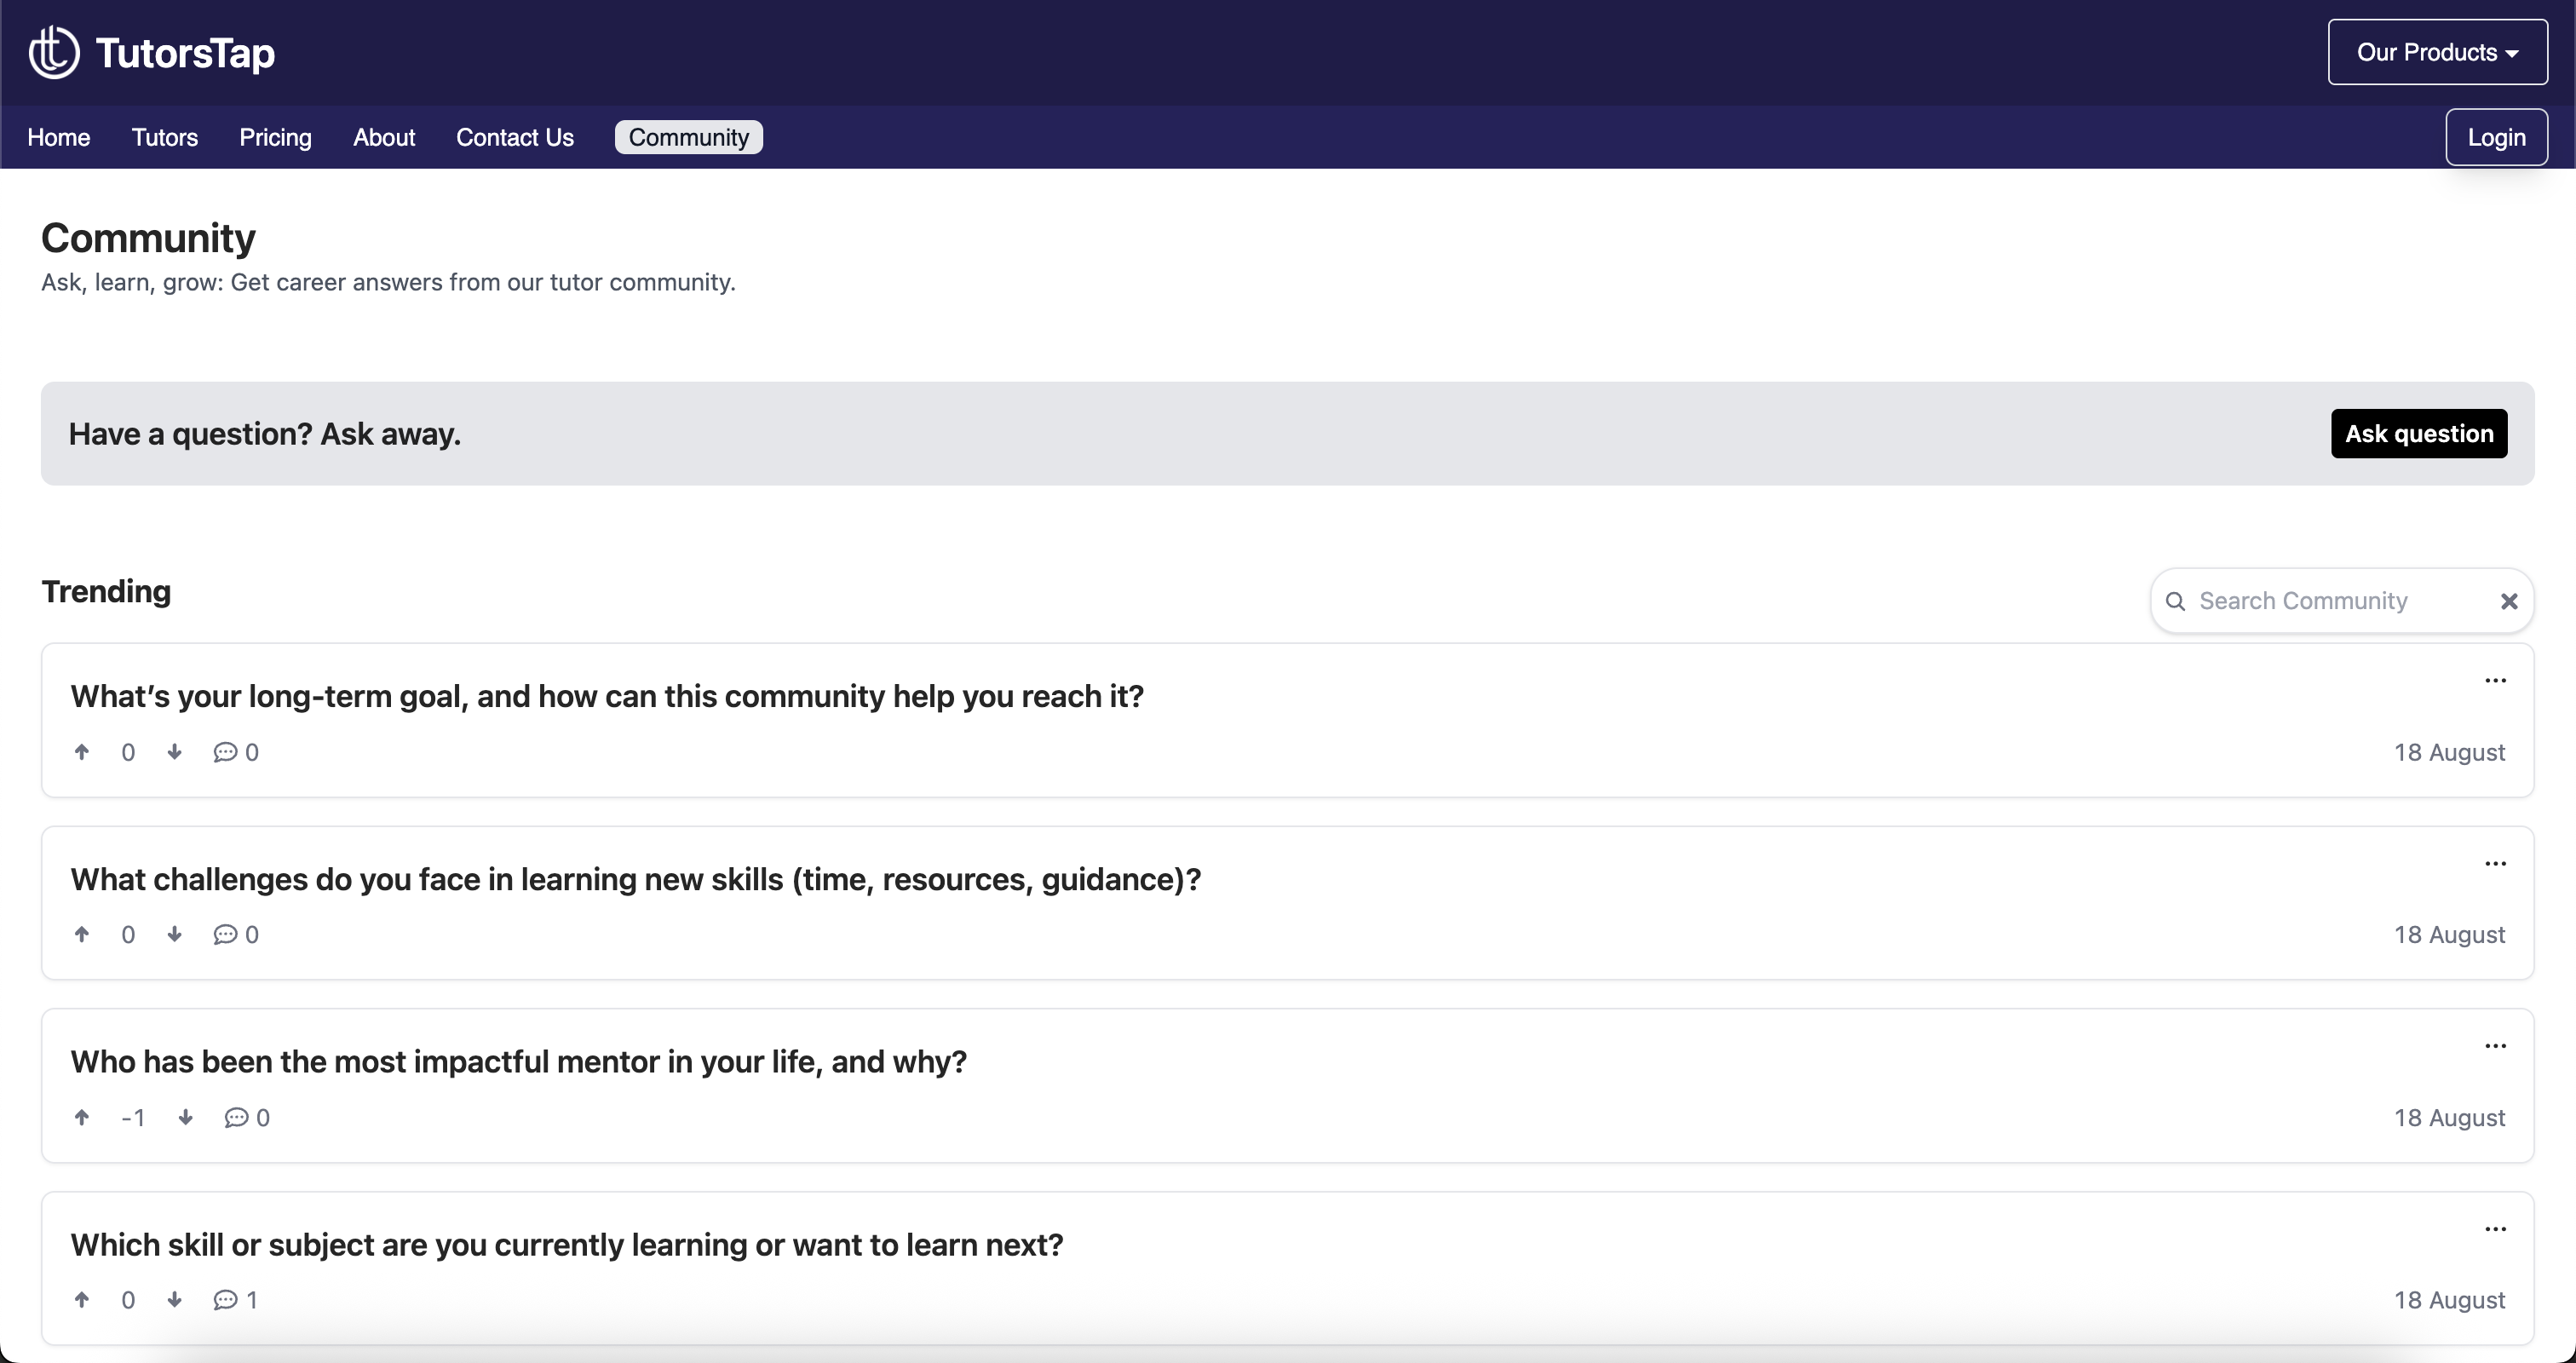Upvote the skill learning question

[83, 1300]
